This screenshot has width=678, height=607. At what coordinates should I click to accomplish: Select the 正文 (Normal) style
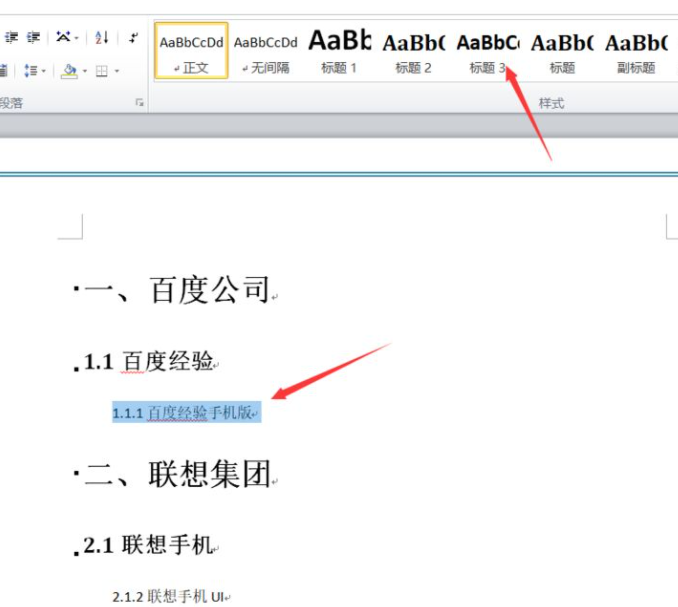click(191, 51)
